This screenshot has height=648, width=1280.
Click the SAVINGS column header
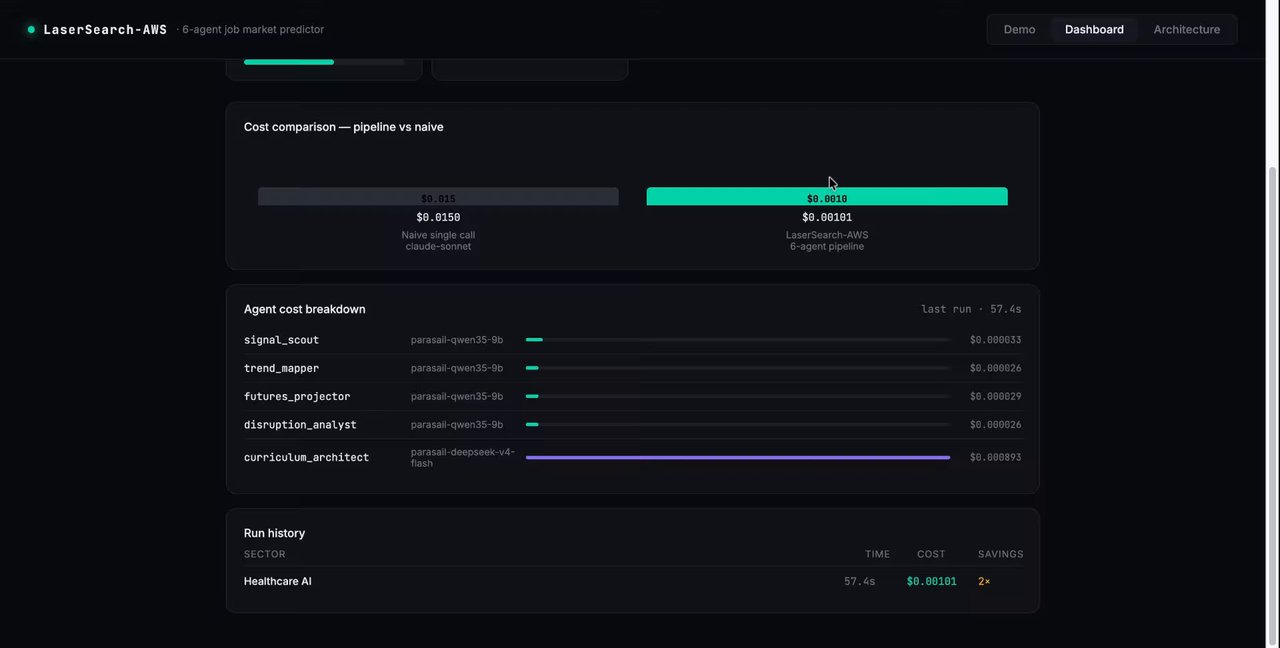click(x=1000, y=554)
